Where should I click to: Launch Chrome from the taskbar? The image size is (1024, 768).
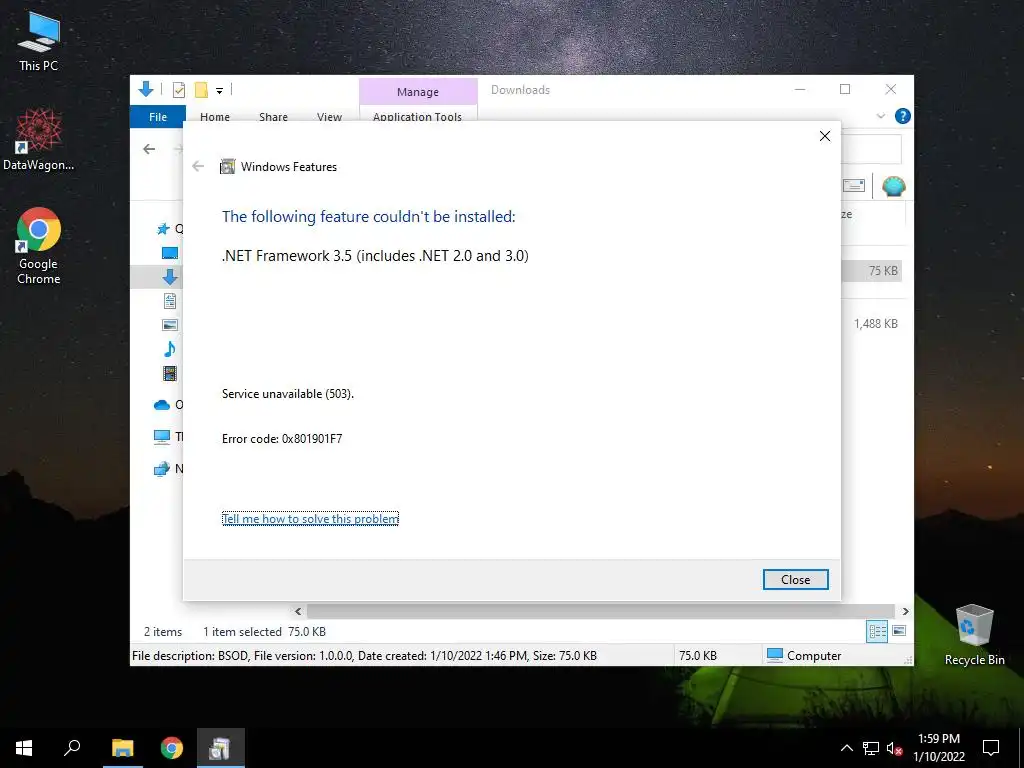coord(172,748)
